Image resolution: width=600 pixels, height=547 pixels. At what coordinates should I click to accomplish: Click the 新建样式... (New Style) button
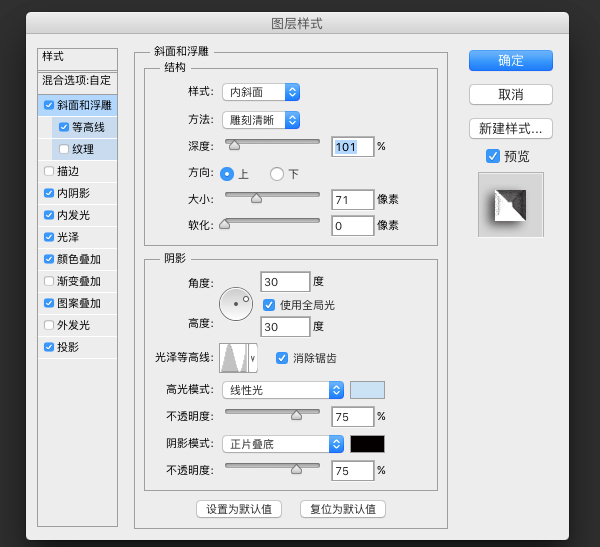pyautogui.click(x=510, y=128)
